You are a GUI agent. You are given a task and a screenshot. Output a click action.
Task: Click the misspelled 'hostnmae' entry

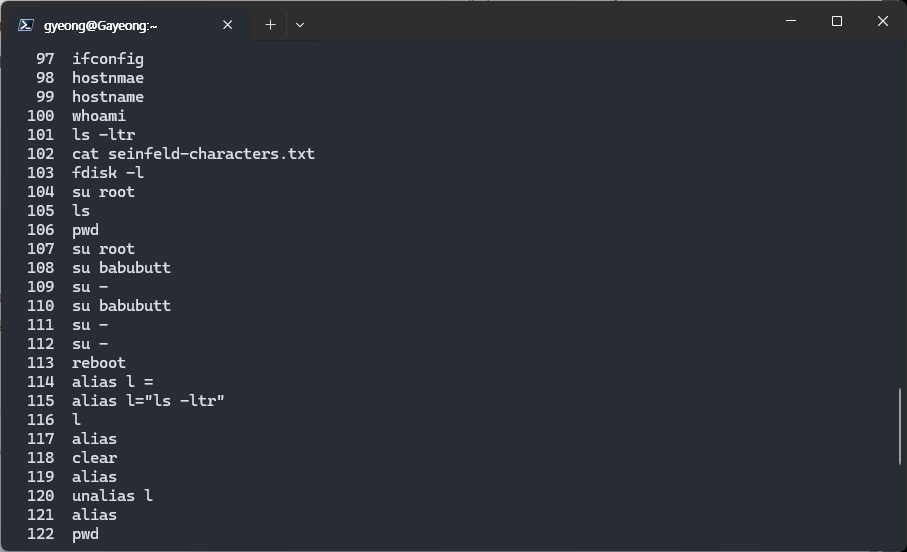pos(108,78)
